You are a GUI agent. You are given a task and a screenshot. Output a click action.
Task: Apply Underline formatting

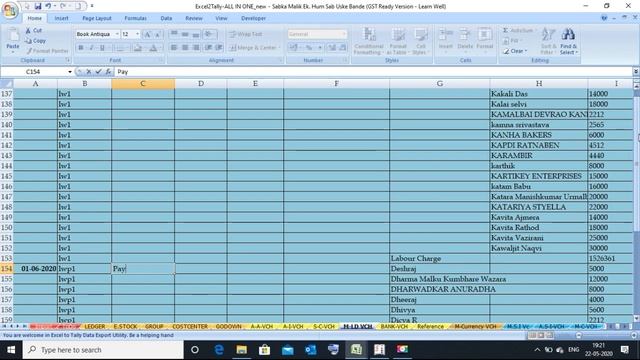pyautogui.click(x=102, y=48)
